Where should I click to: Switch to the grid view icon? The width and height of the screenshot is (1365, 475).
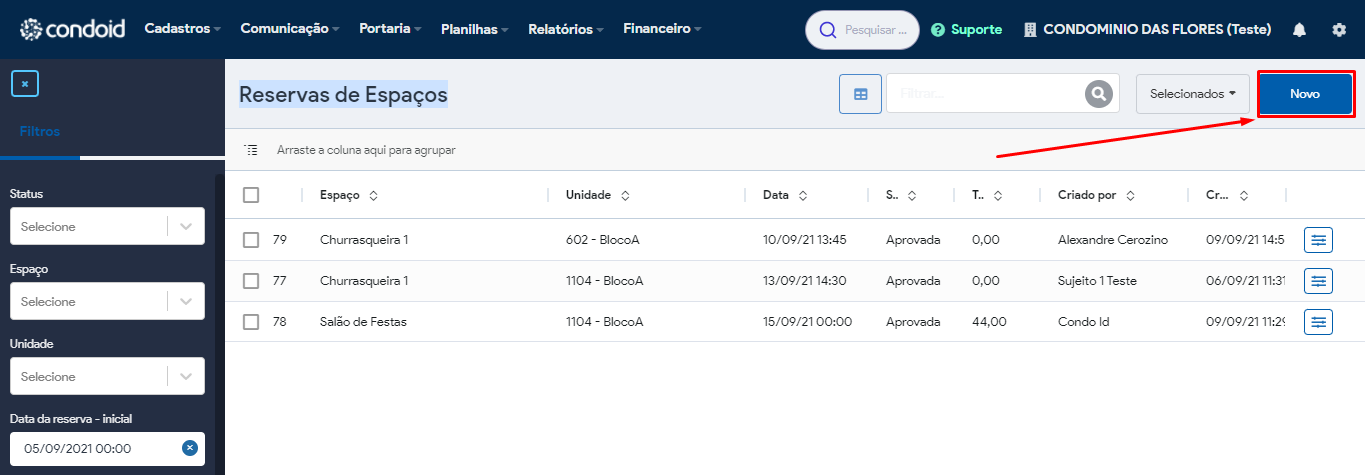[x=860, y=94]
